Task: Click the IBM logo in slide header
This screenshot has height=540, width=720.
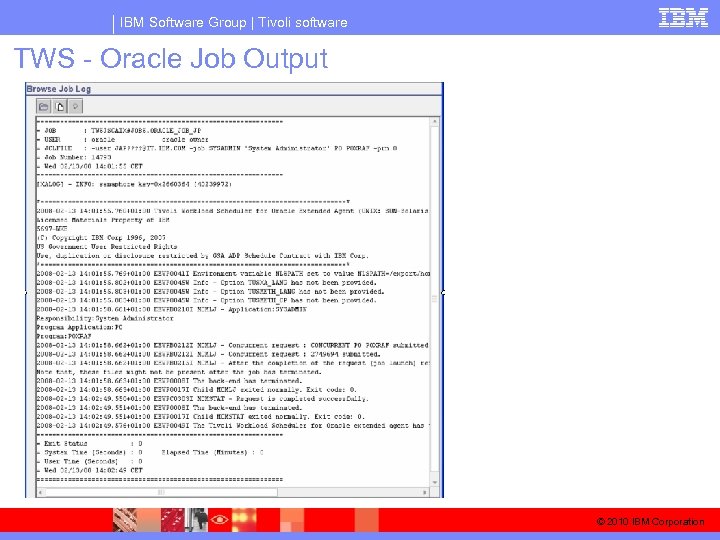Action: [683, 18]
